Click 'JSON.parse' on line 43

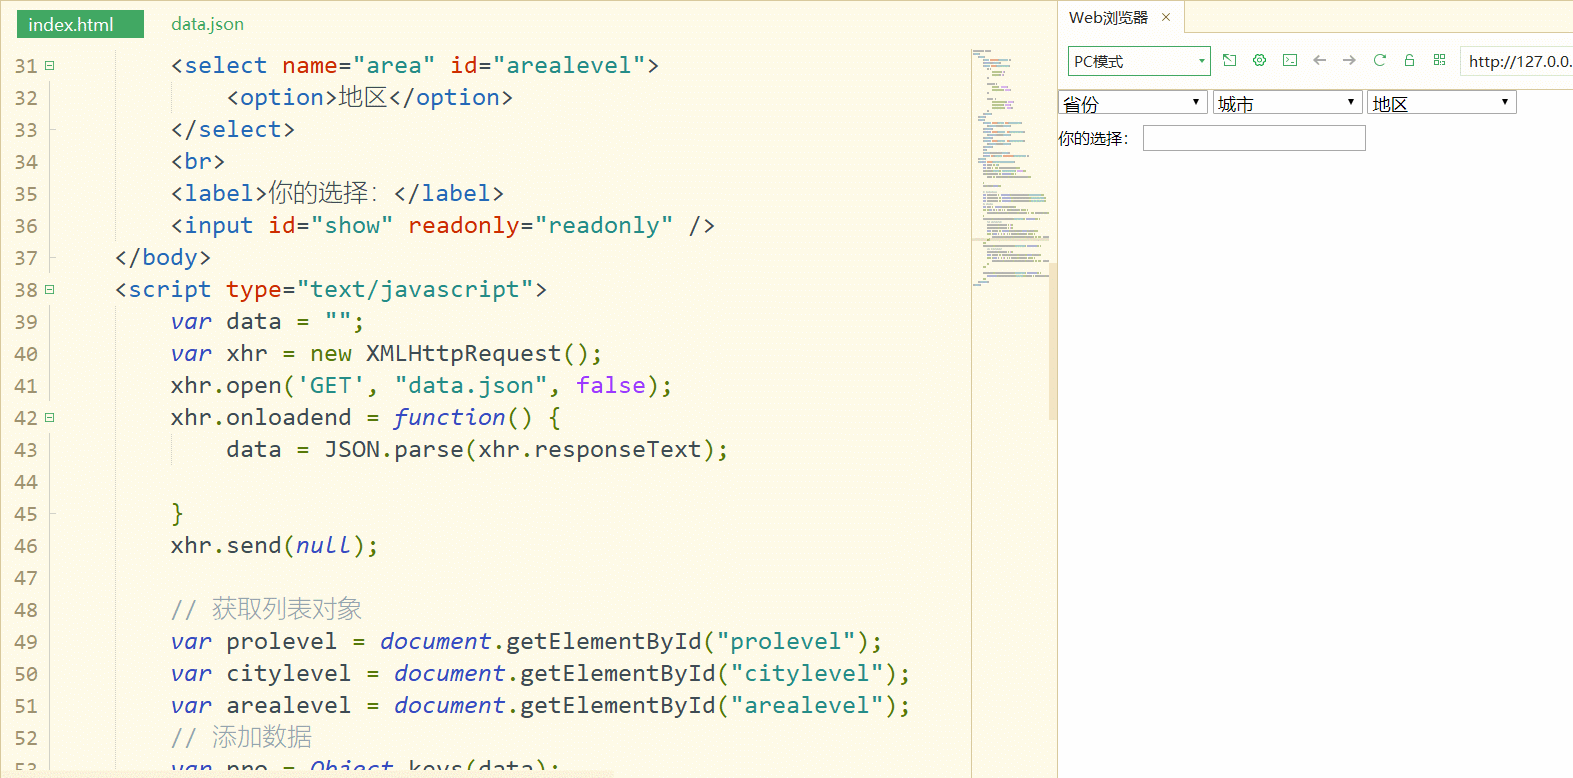pos(393,449)
